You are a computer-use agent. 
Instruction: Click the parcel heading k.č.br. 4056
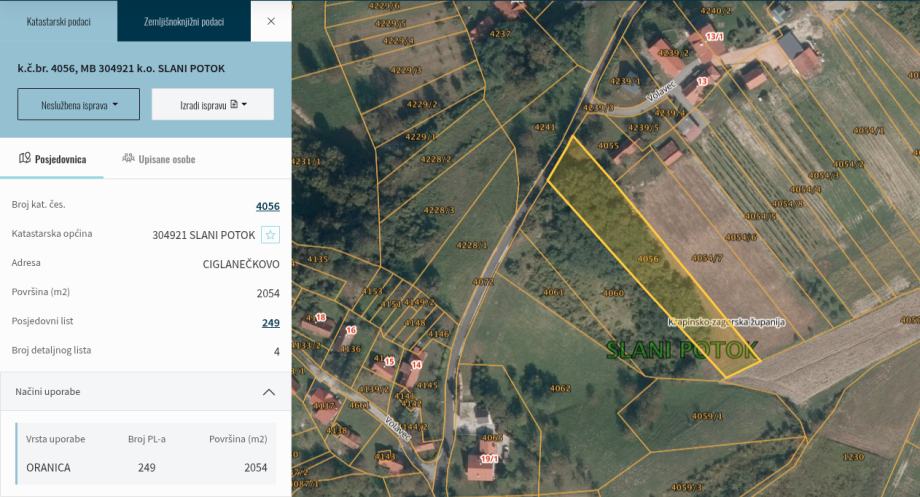[x=121, y=68]
